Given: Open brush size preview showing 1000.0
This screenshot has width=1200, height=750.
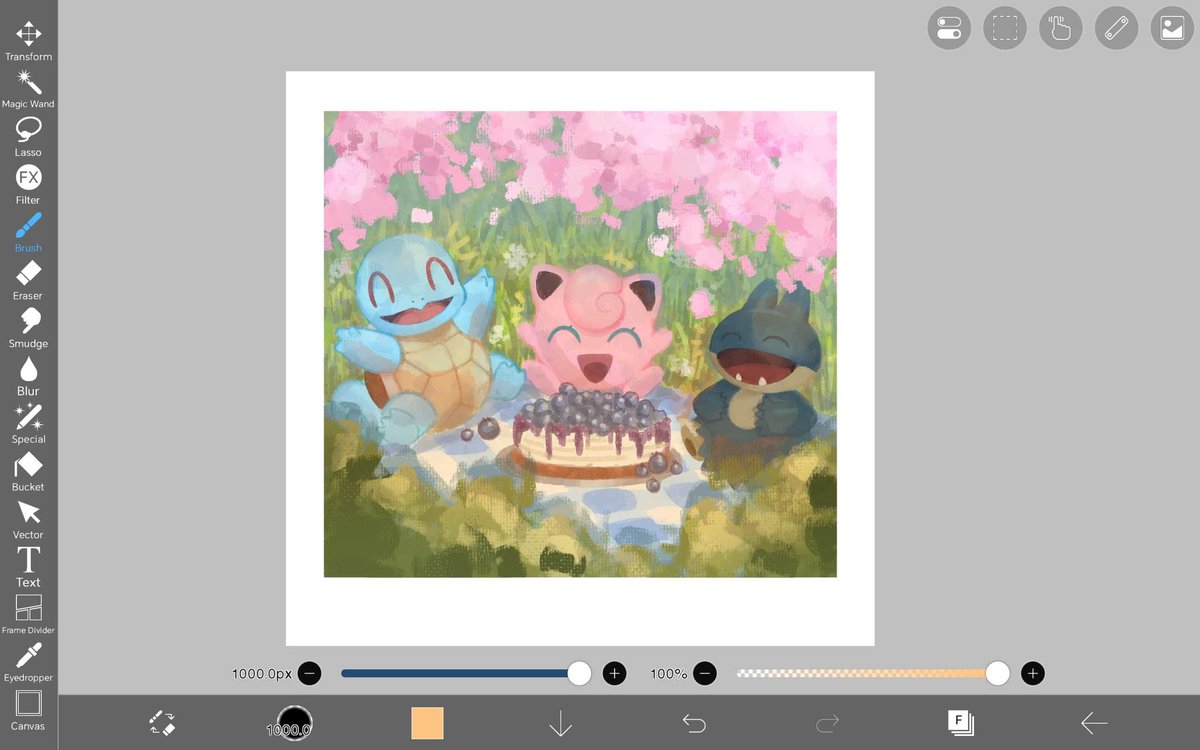Looking at the screenshot, I should click(294, 723).
